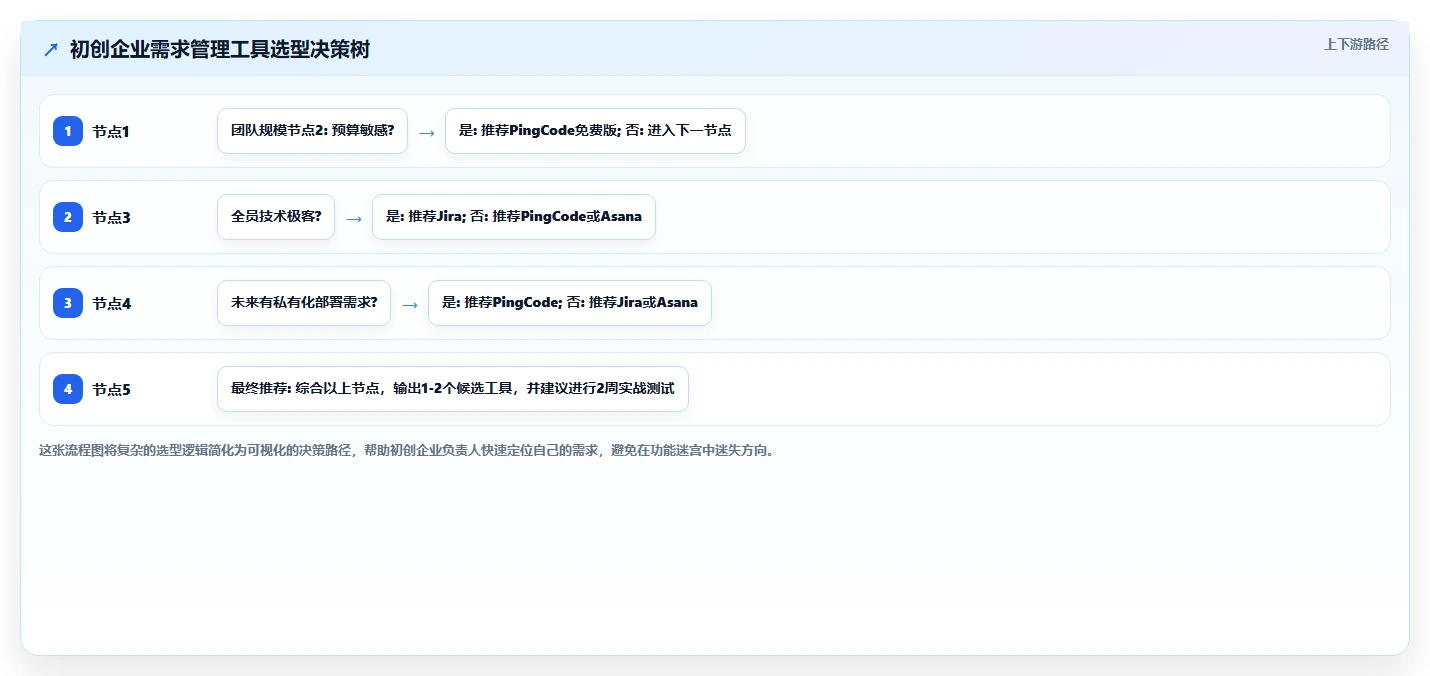Click the arrow after 全员技术极客? box
Viewport: 1430px width, 676px height.
354,218
